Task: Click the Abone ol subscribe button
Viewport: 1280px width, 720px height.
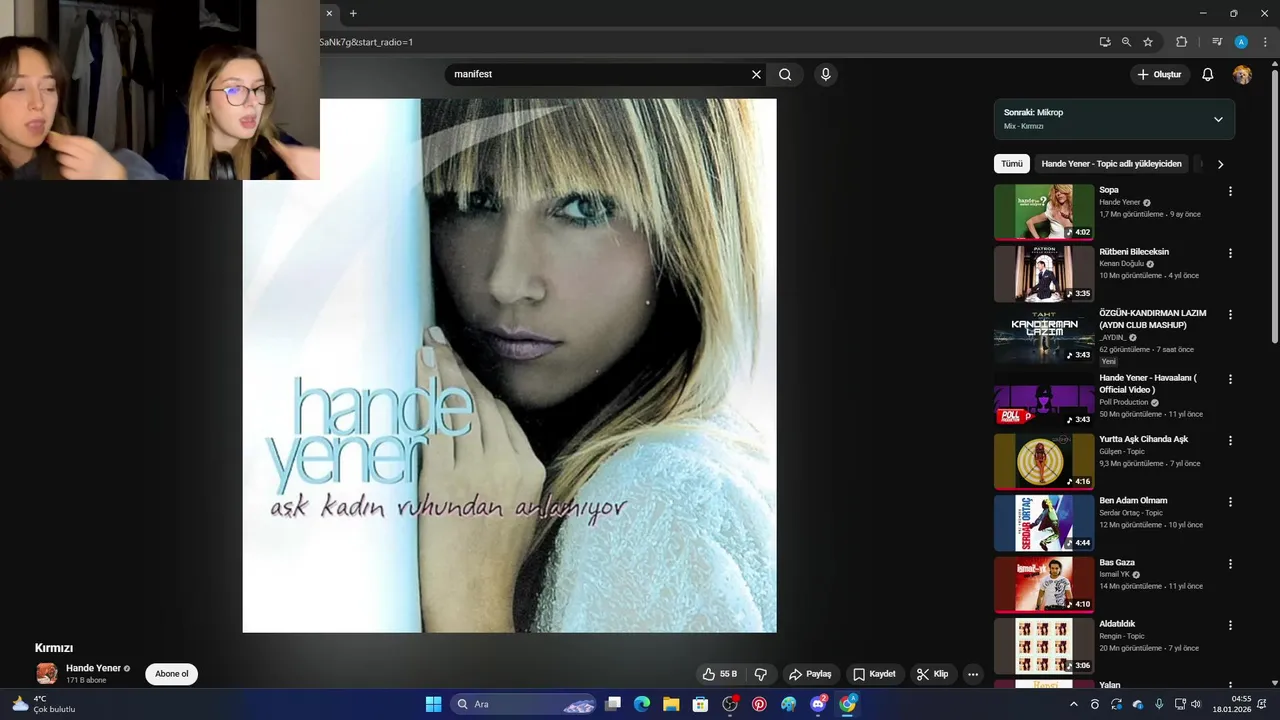Action: 172,674
